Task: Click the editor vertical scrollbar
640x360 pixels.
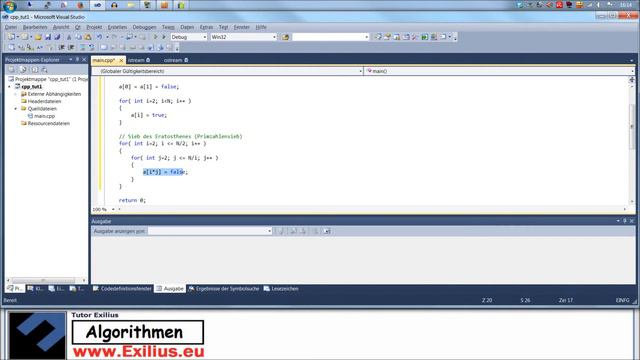Action: pyautogui.click(x=632, y=127)
